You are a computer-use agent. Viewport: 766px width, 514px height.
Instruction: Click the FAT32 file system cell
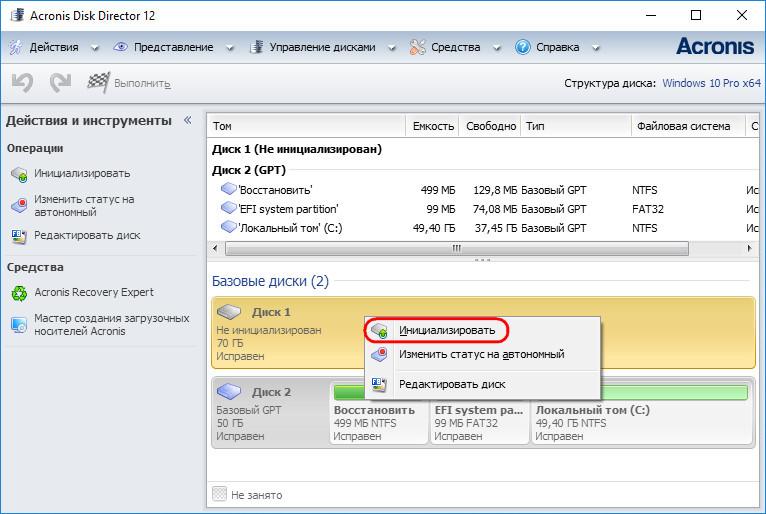[648, 209]
